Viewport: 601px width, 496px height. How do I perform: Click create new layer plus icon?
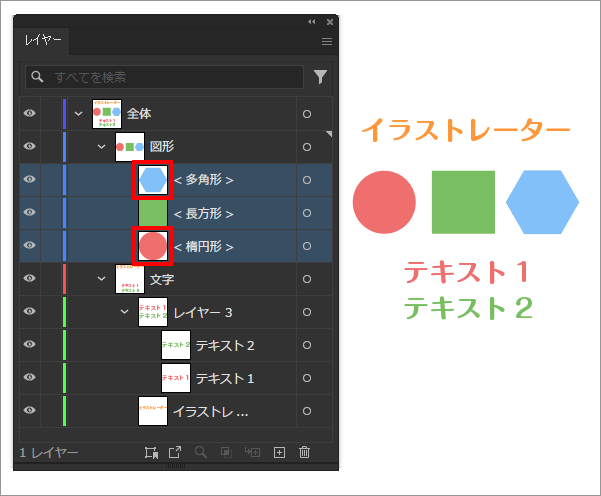coord(279,453)
